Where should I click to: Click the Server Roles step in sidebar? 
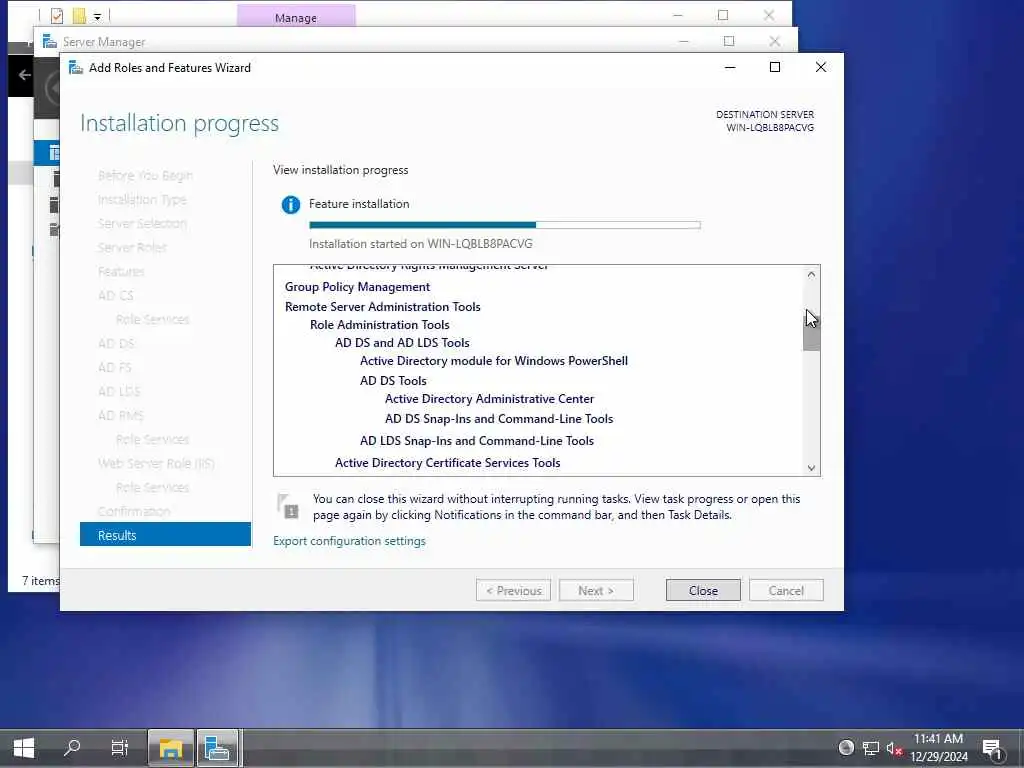coord(132,248)
